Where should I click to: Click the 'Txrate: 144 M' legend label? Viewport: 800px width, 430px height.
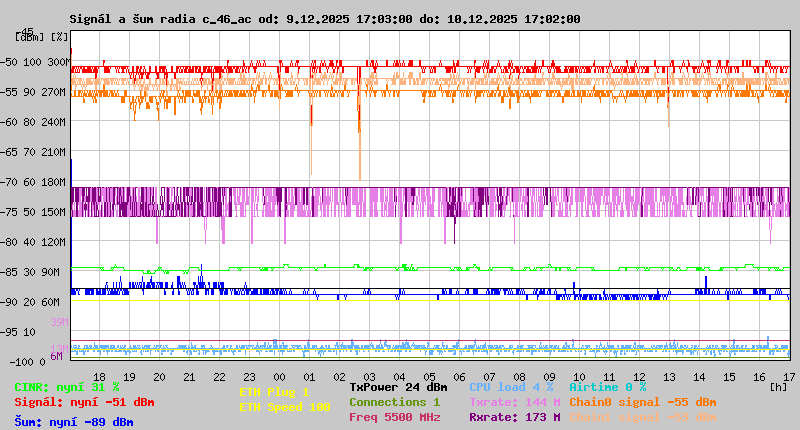point(515,402)
